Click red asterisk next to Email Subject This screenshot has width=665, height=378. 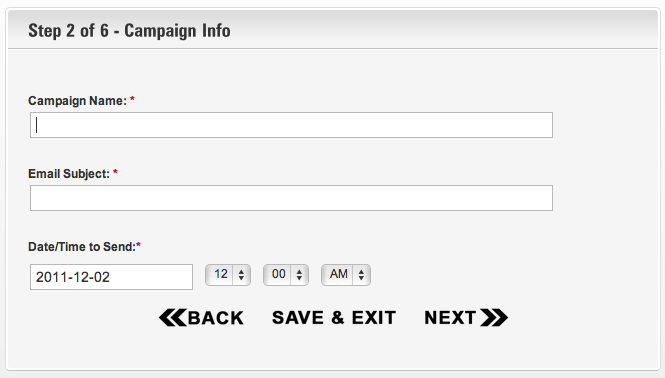(x=115, y=172)
